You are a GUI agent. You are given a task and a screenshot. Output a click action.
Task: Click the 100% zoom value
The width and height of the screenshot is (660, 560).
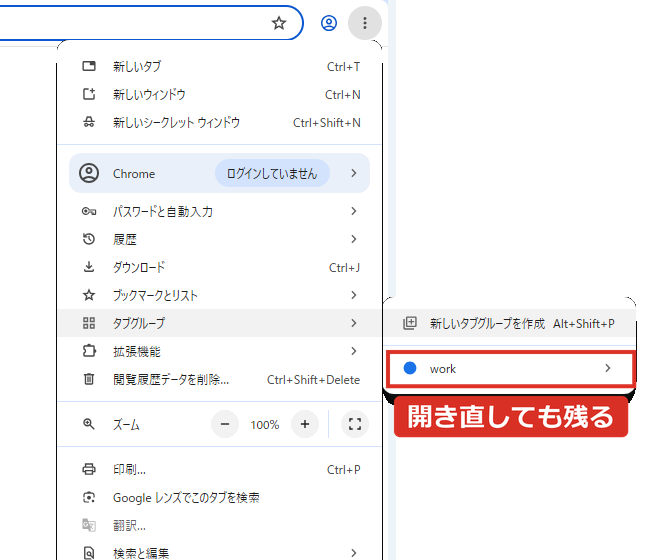[x=265, y=425]
